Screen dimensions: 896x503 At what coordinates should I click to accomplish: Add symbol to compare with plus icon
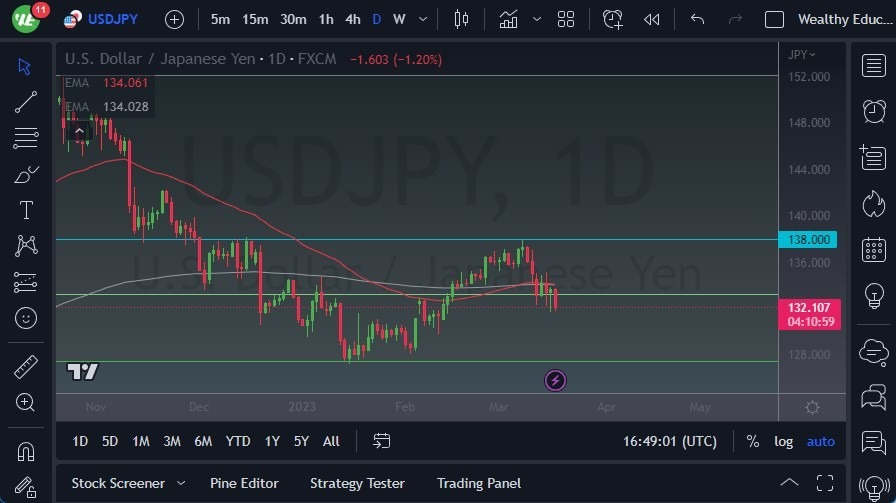click(x=174, y=19)
